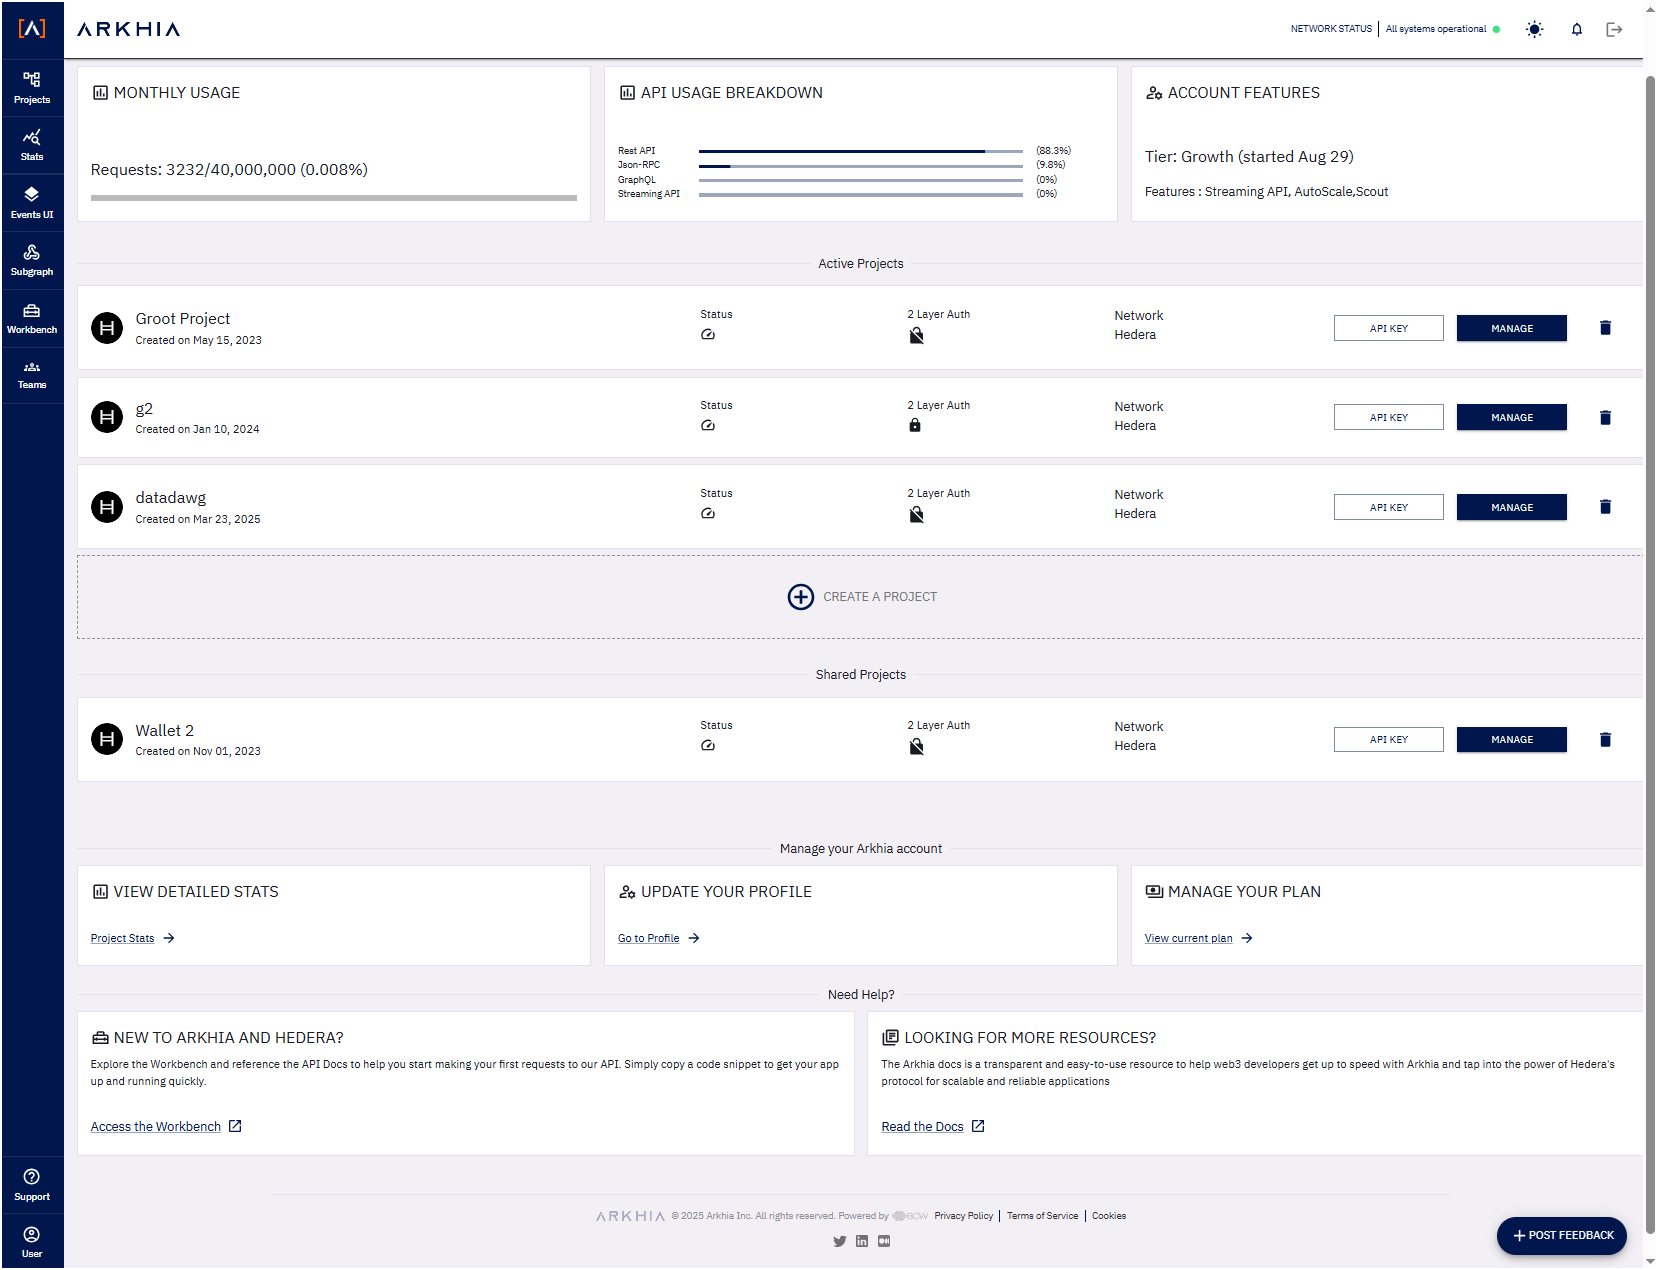The width and height of the screenshot is (1658, 1270).
Task: Click the Create a Project label
Action: click(x=880, y=597)
